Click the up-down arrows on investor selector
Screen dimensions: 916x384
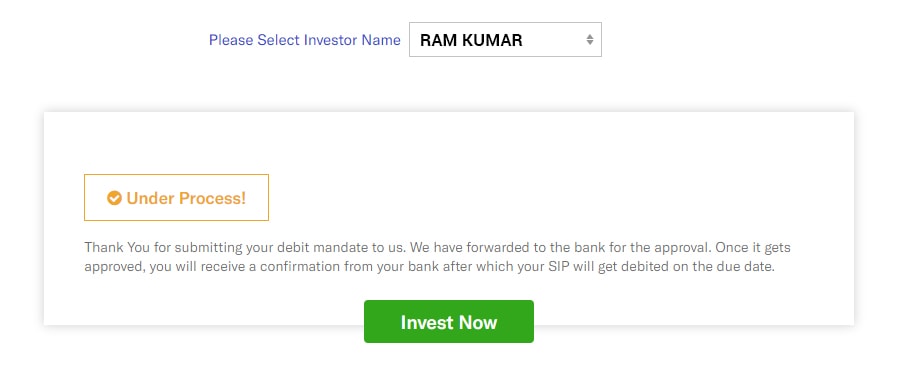pyautogui.click(x=589, y=40)
